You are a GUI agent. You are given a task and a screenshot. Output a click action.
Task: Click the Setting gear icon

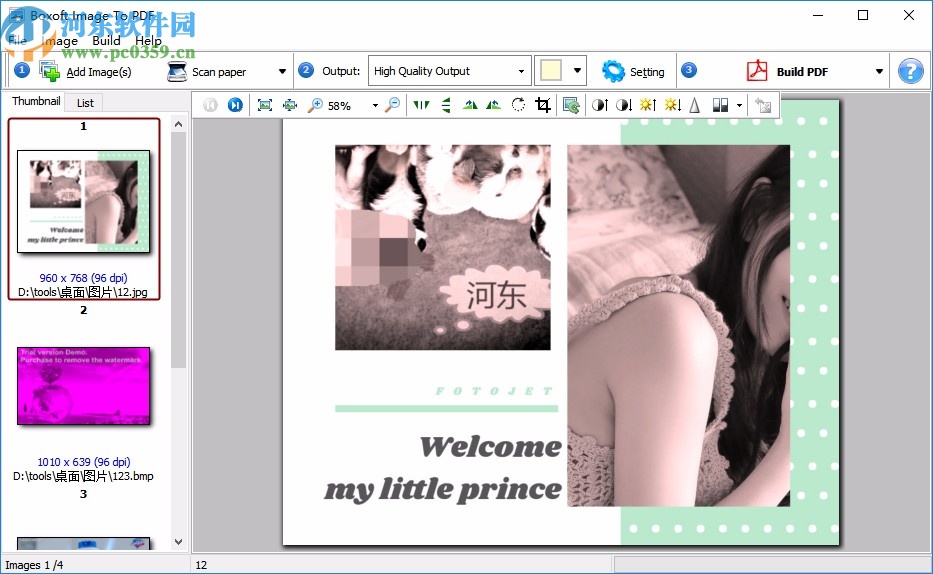pos(613,71)
